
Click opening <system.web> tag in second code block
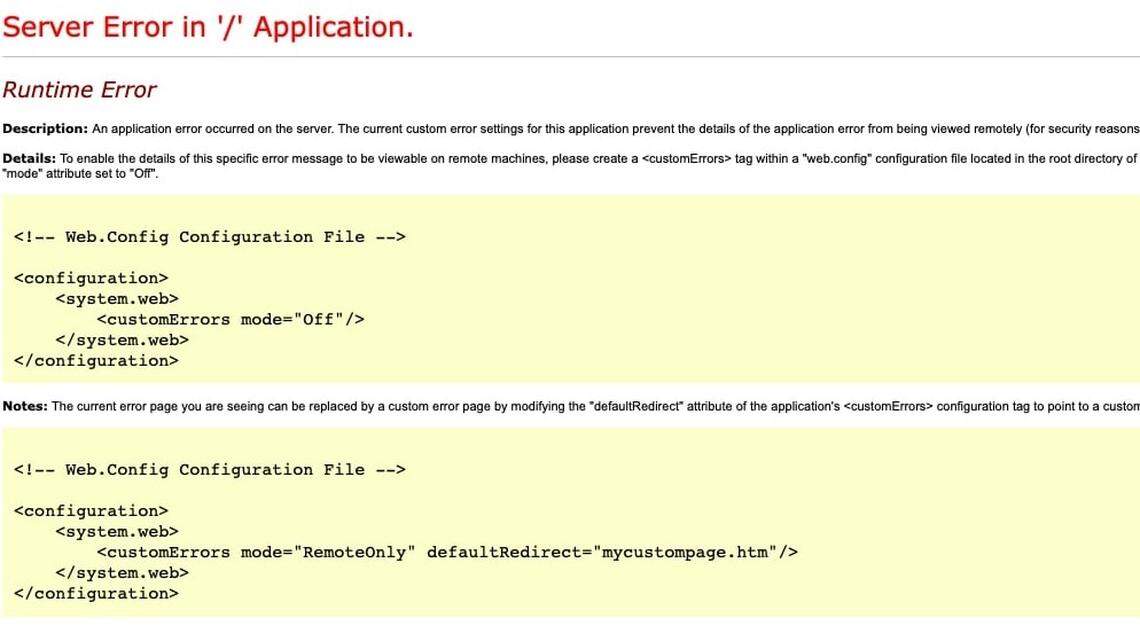tap(117, 532)
